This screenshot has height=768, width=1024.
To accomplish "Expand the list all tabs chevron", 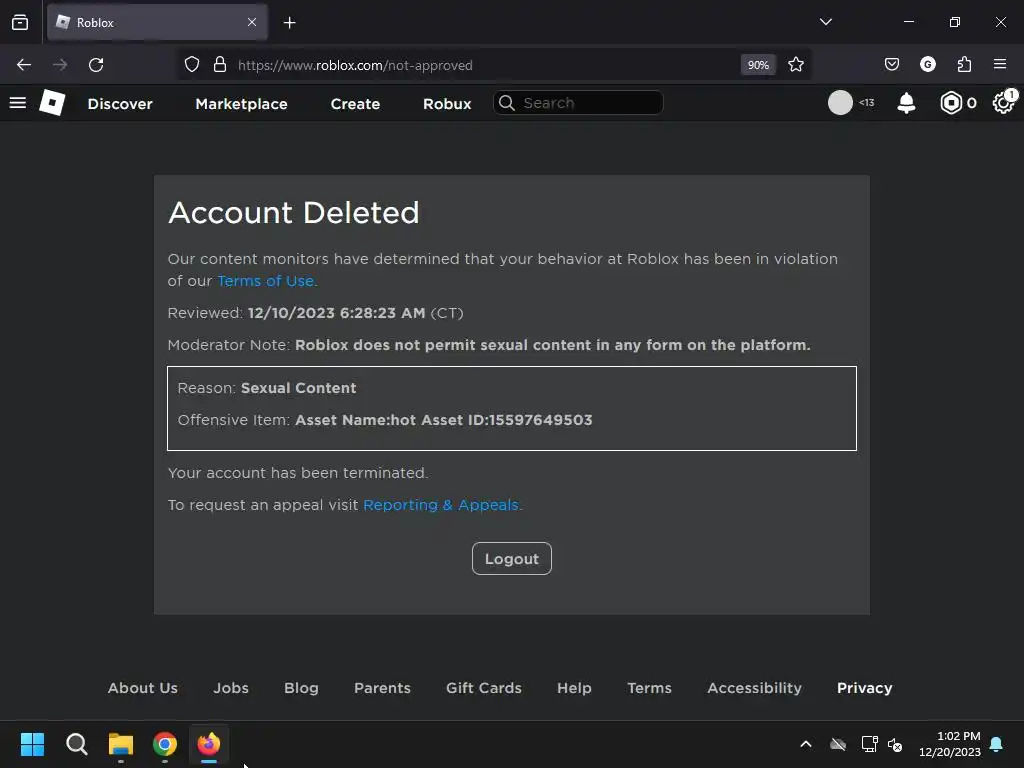I will [x=825, y=22].
